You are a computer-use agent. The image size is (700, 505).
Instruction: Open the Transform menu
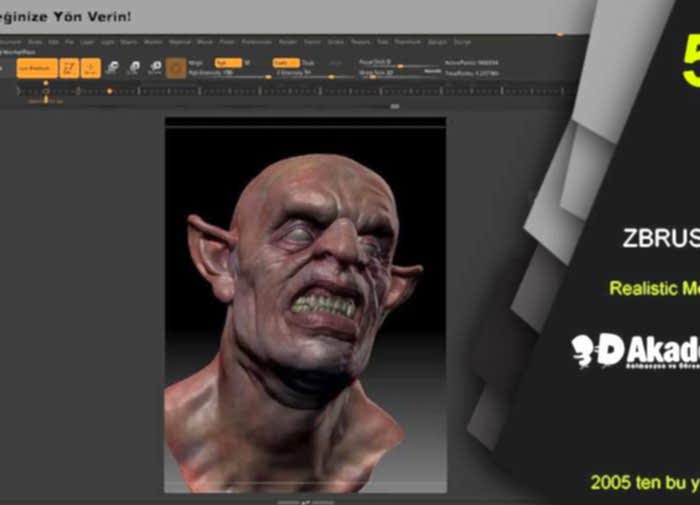407,42
